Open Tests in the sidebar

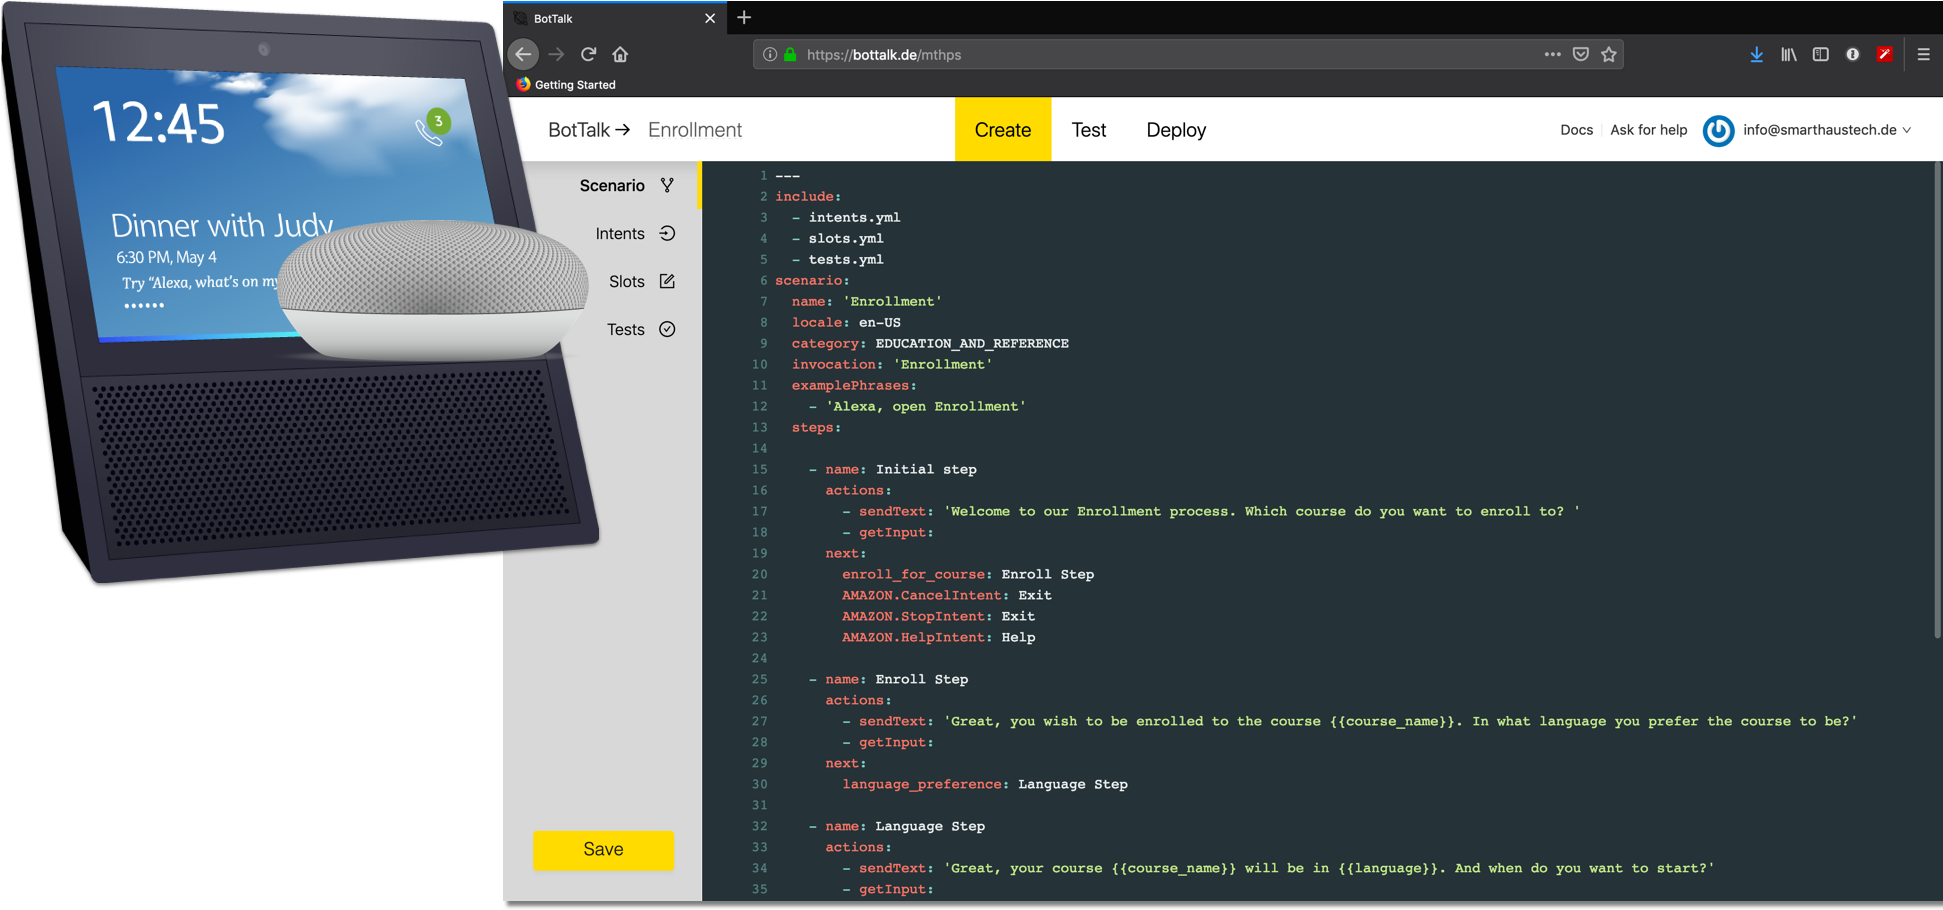tap(626, 329)
